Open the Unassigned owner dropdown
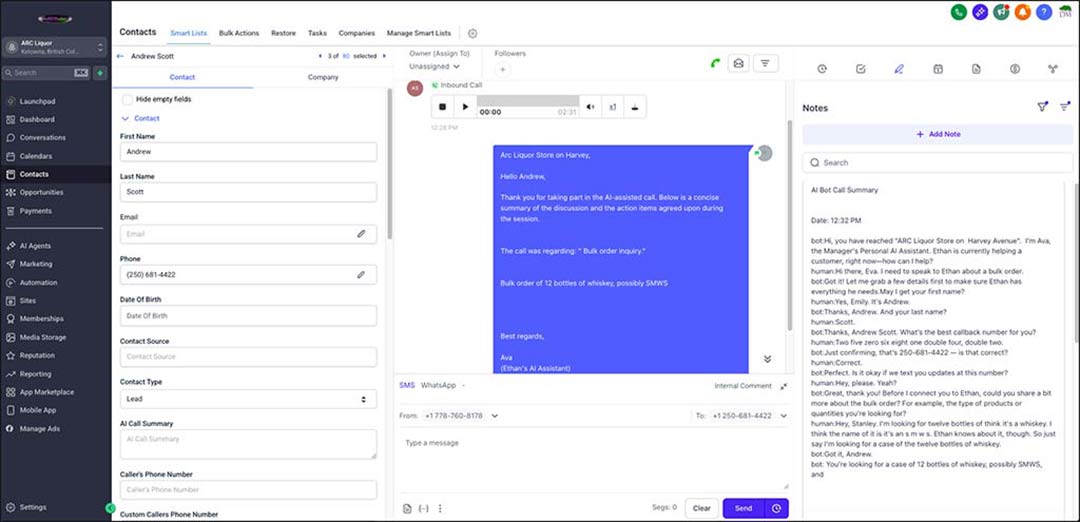The width and height of the screenshot is (1080, 522). pyautogui.click(x=434, y=67)
